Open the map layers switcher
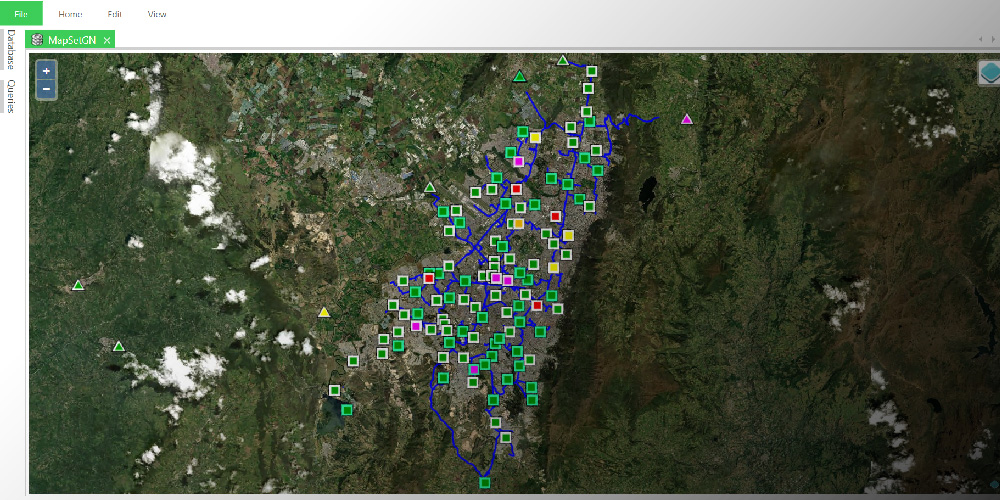Screen dimensions: 1000x500 pos(988,72)
